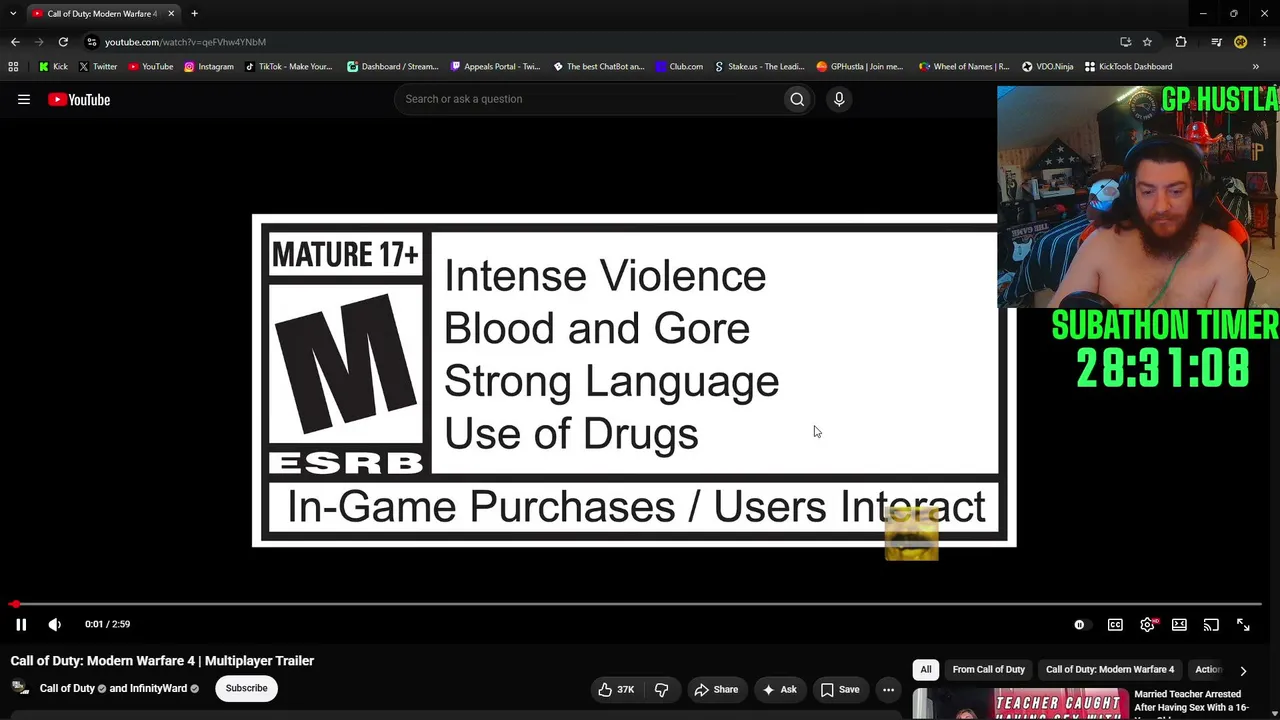Select the Call of Duty: Modern Warfare 4 chip

click(x=1110, y=670)
